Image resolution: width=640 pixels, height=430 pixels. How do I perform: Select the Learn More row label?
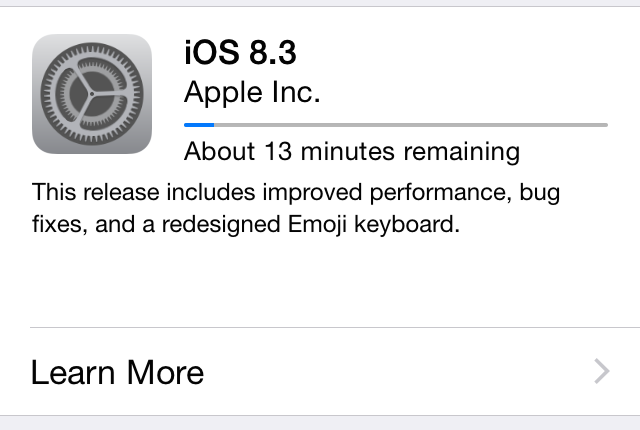click(118, 372)
